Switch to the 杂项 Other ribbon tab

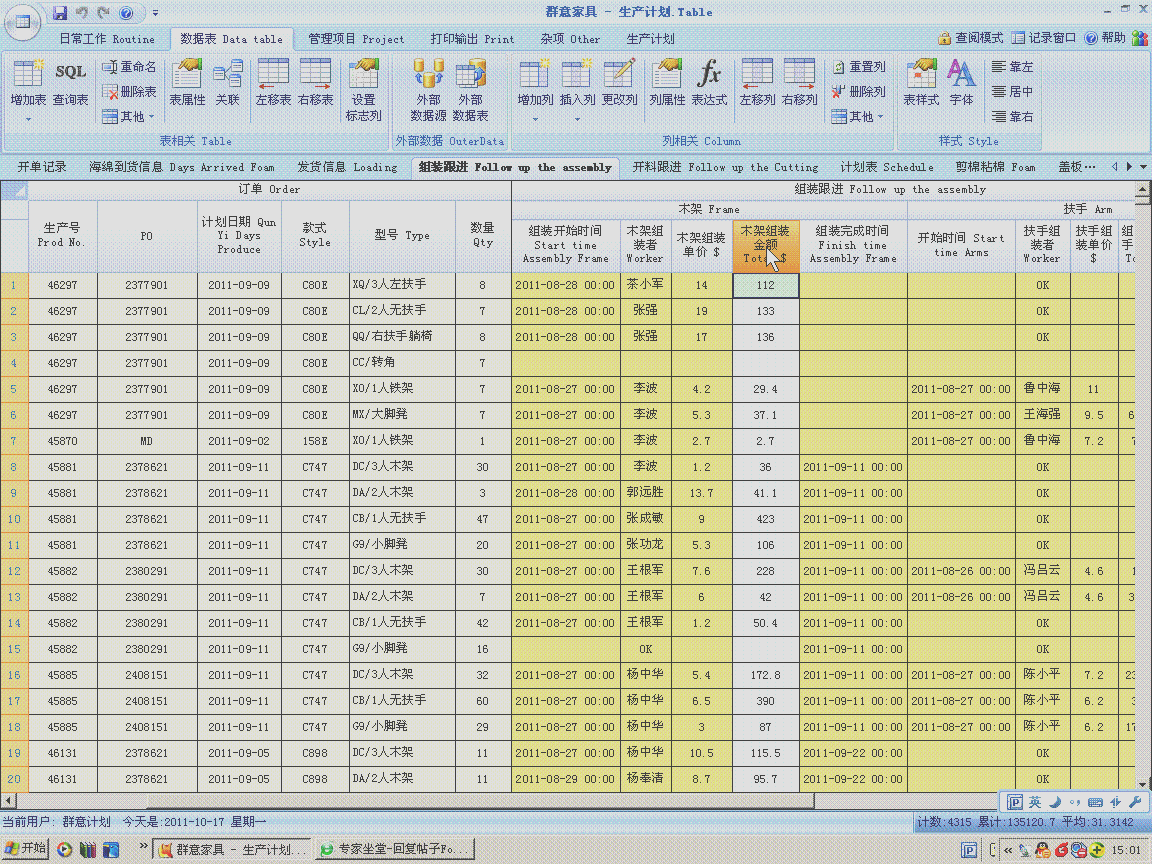[x=570, y=39]
